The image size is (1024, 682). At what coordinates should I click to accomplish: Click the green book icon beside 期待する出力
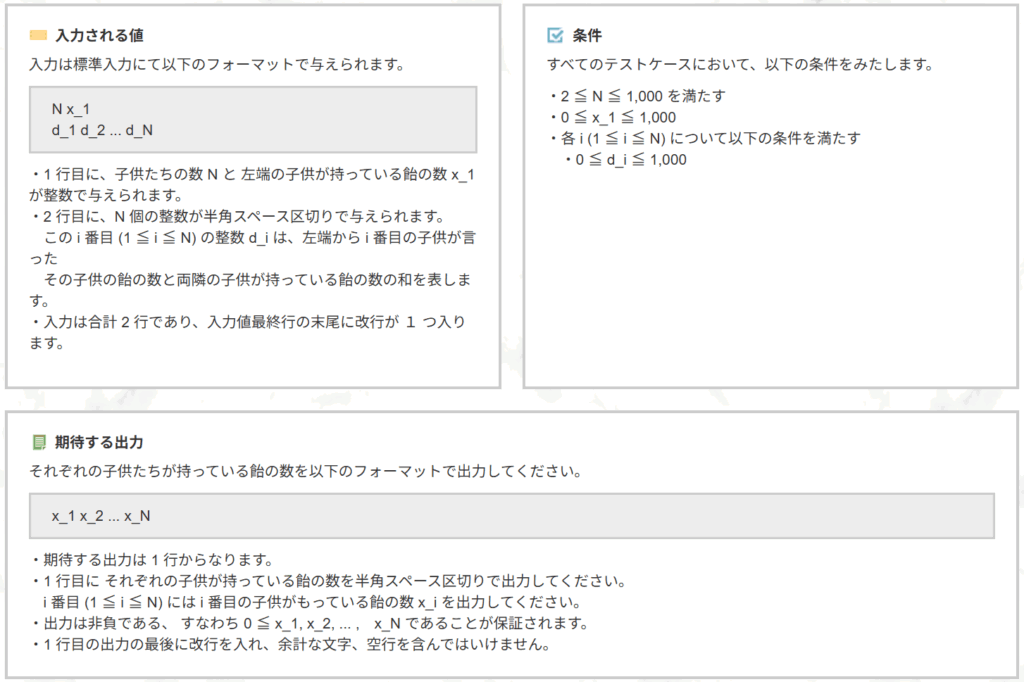point(39,441)
